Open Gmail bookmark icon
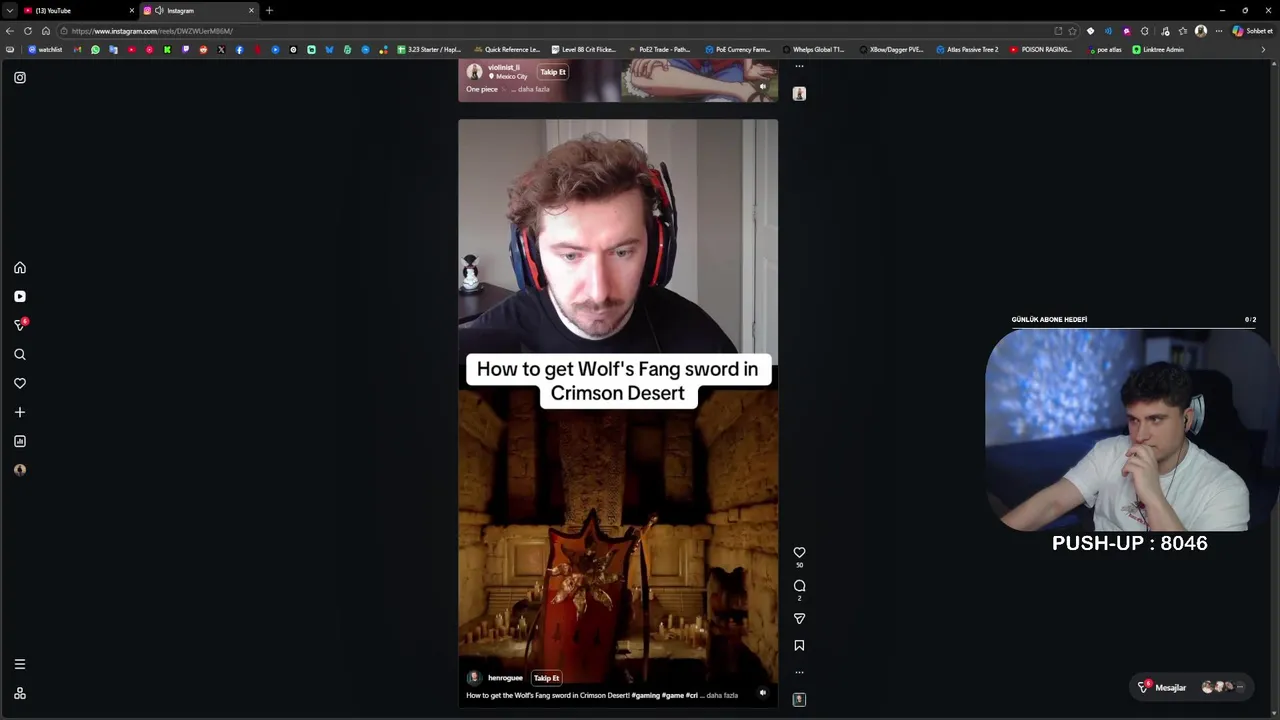This screenshot has height=720, width=1280. (x=77, y=49)
